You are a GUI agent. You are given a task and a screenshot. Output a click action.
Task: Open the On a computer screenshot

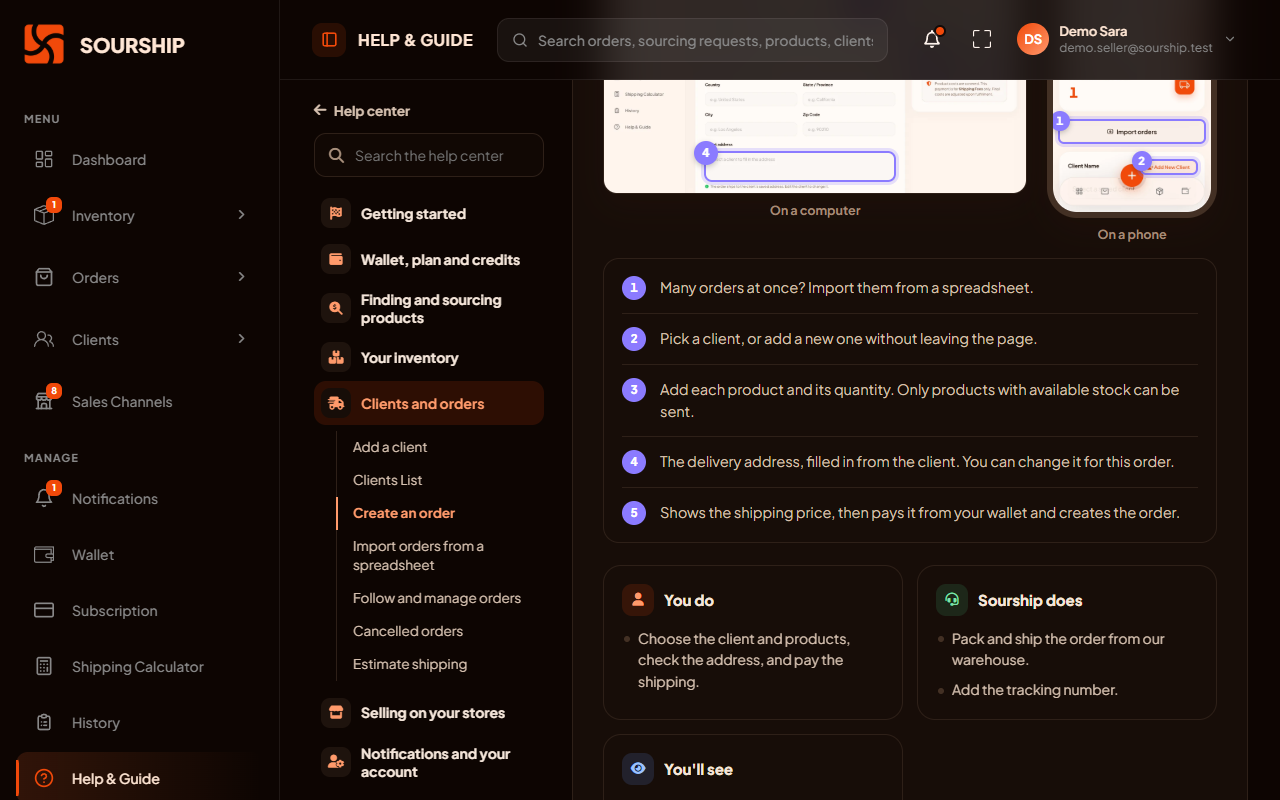click(815, 136)
